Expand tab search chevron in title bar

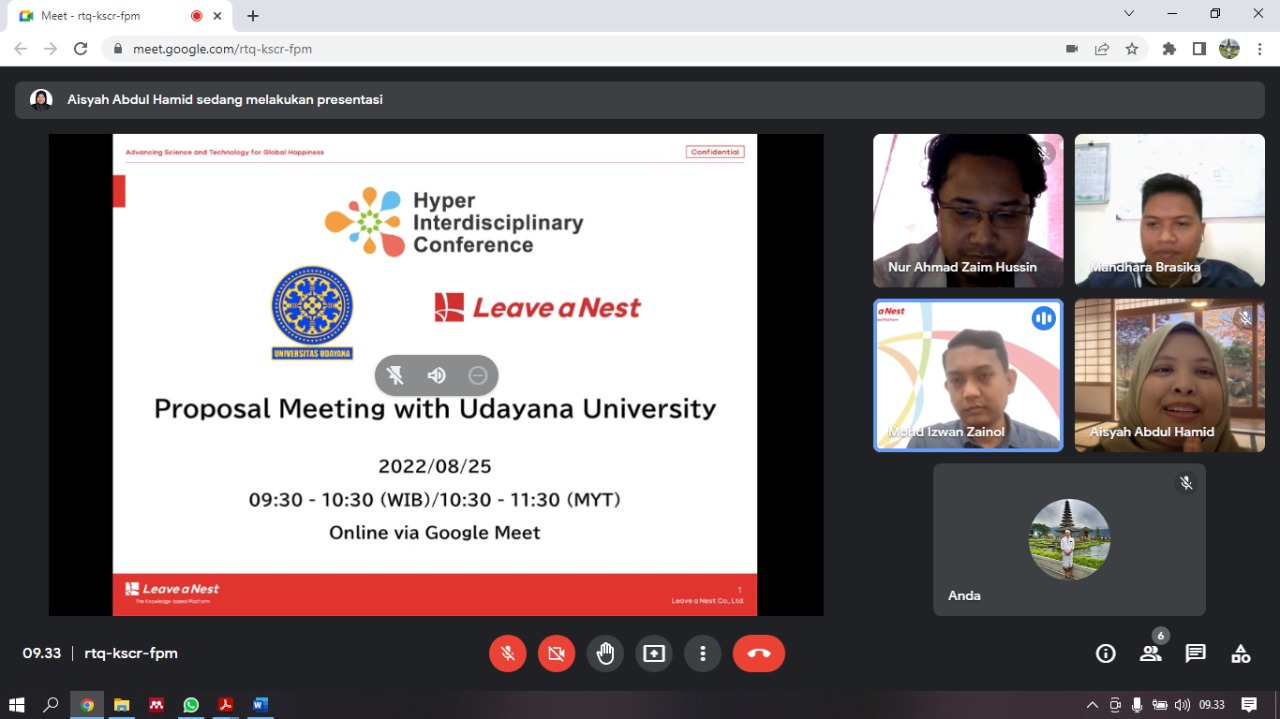[x=1129, y=14]
